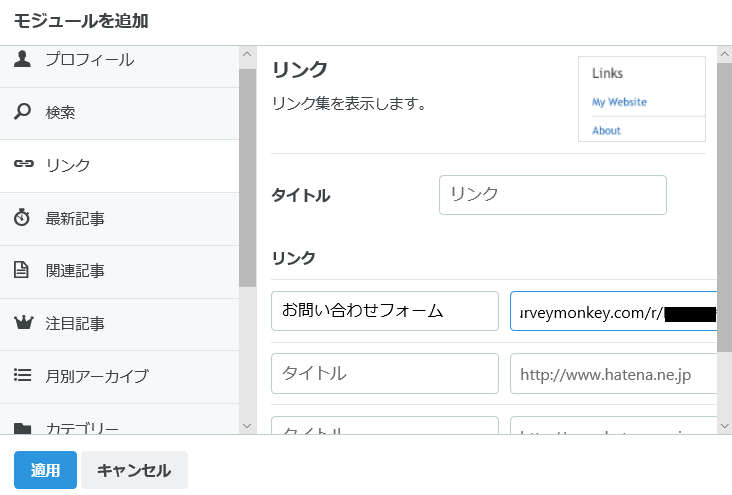
Task: Click About link in preview
Action: point(606,131)
